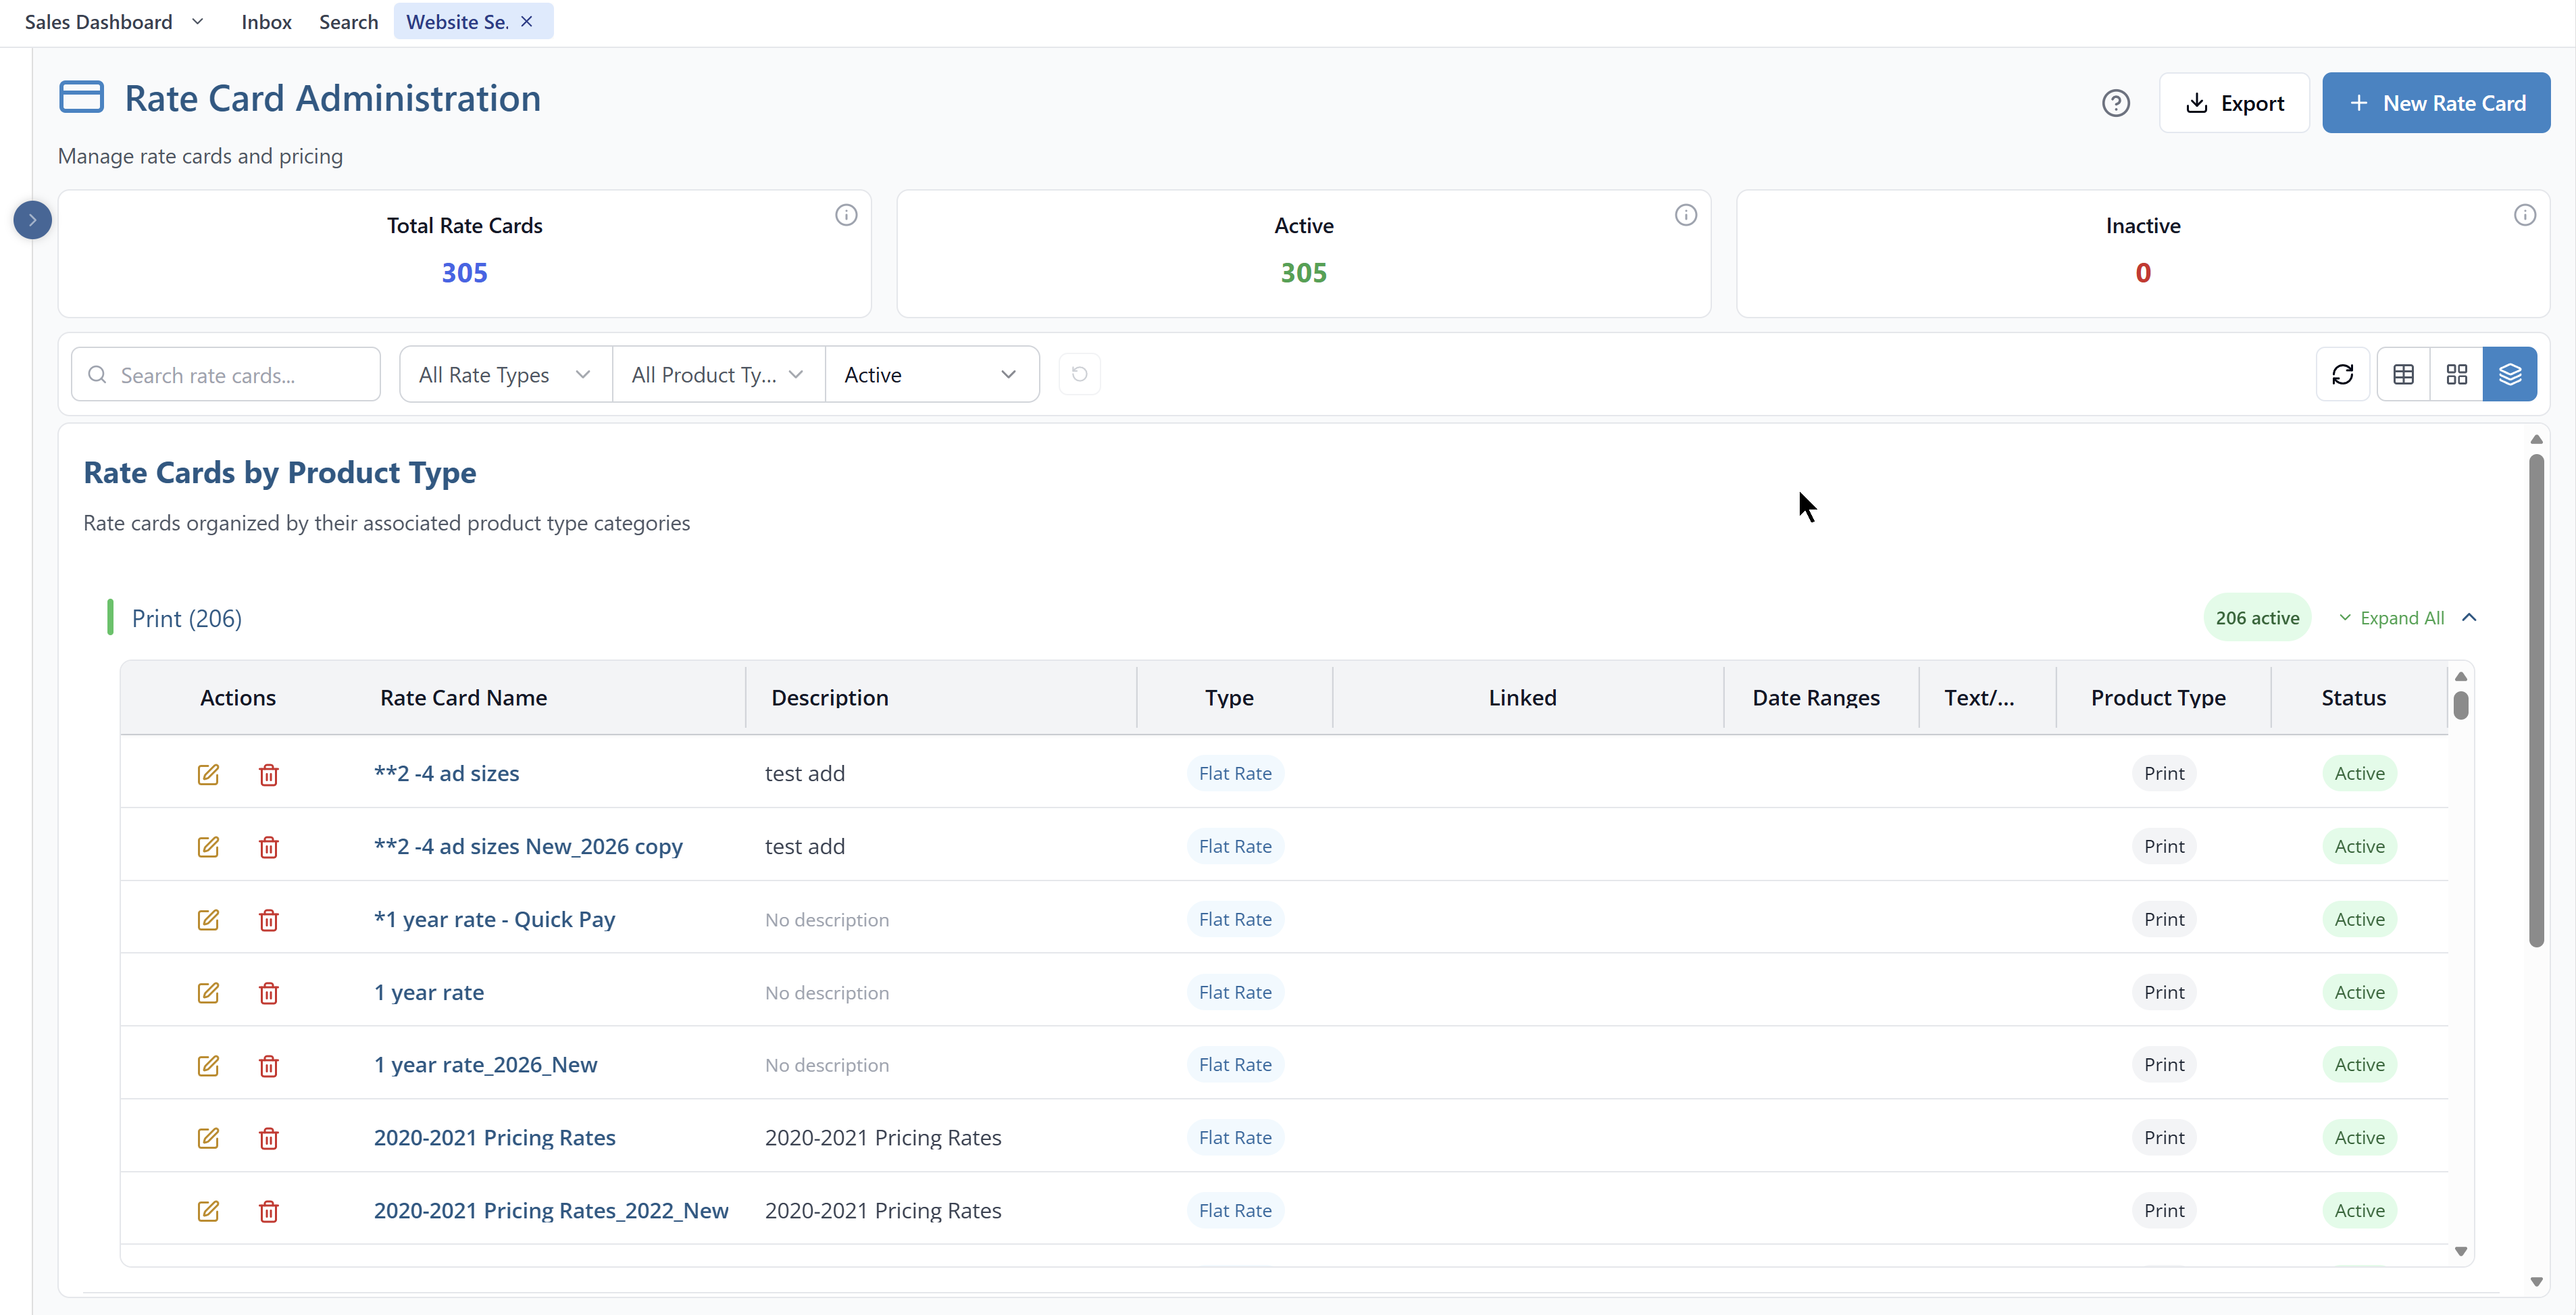Viewport: 2576px width, 1315px height.
Task: Open the Inbox tab
Action: pyautogui.click(x=266, y=22)
